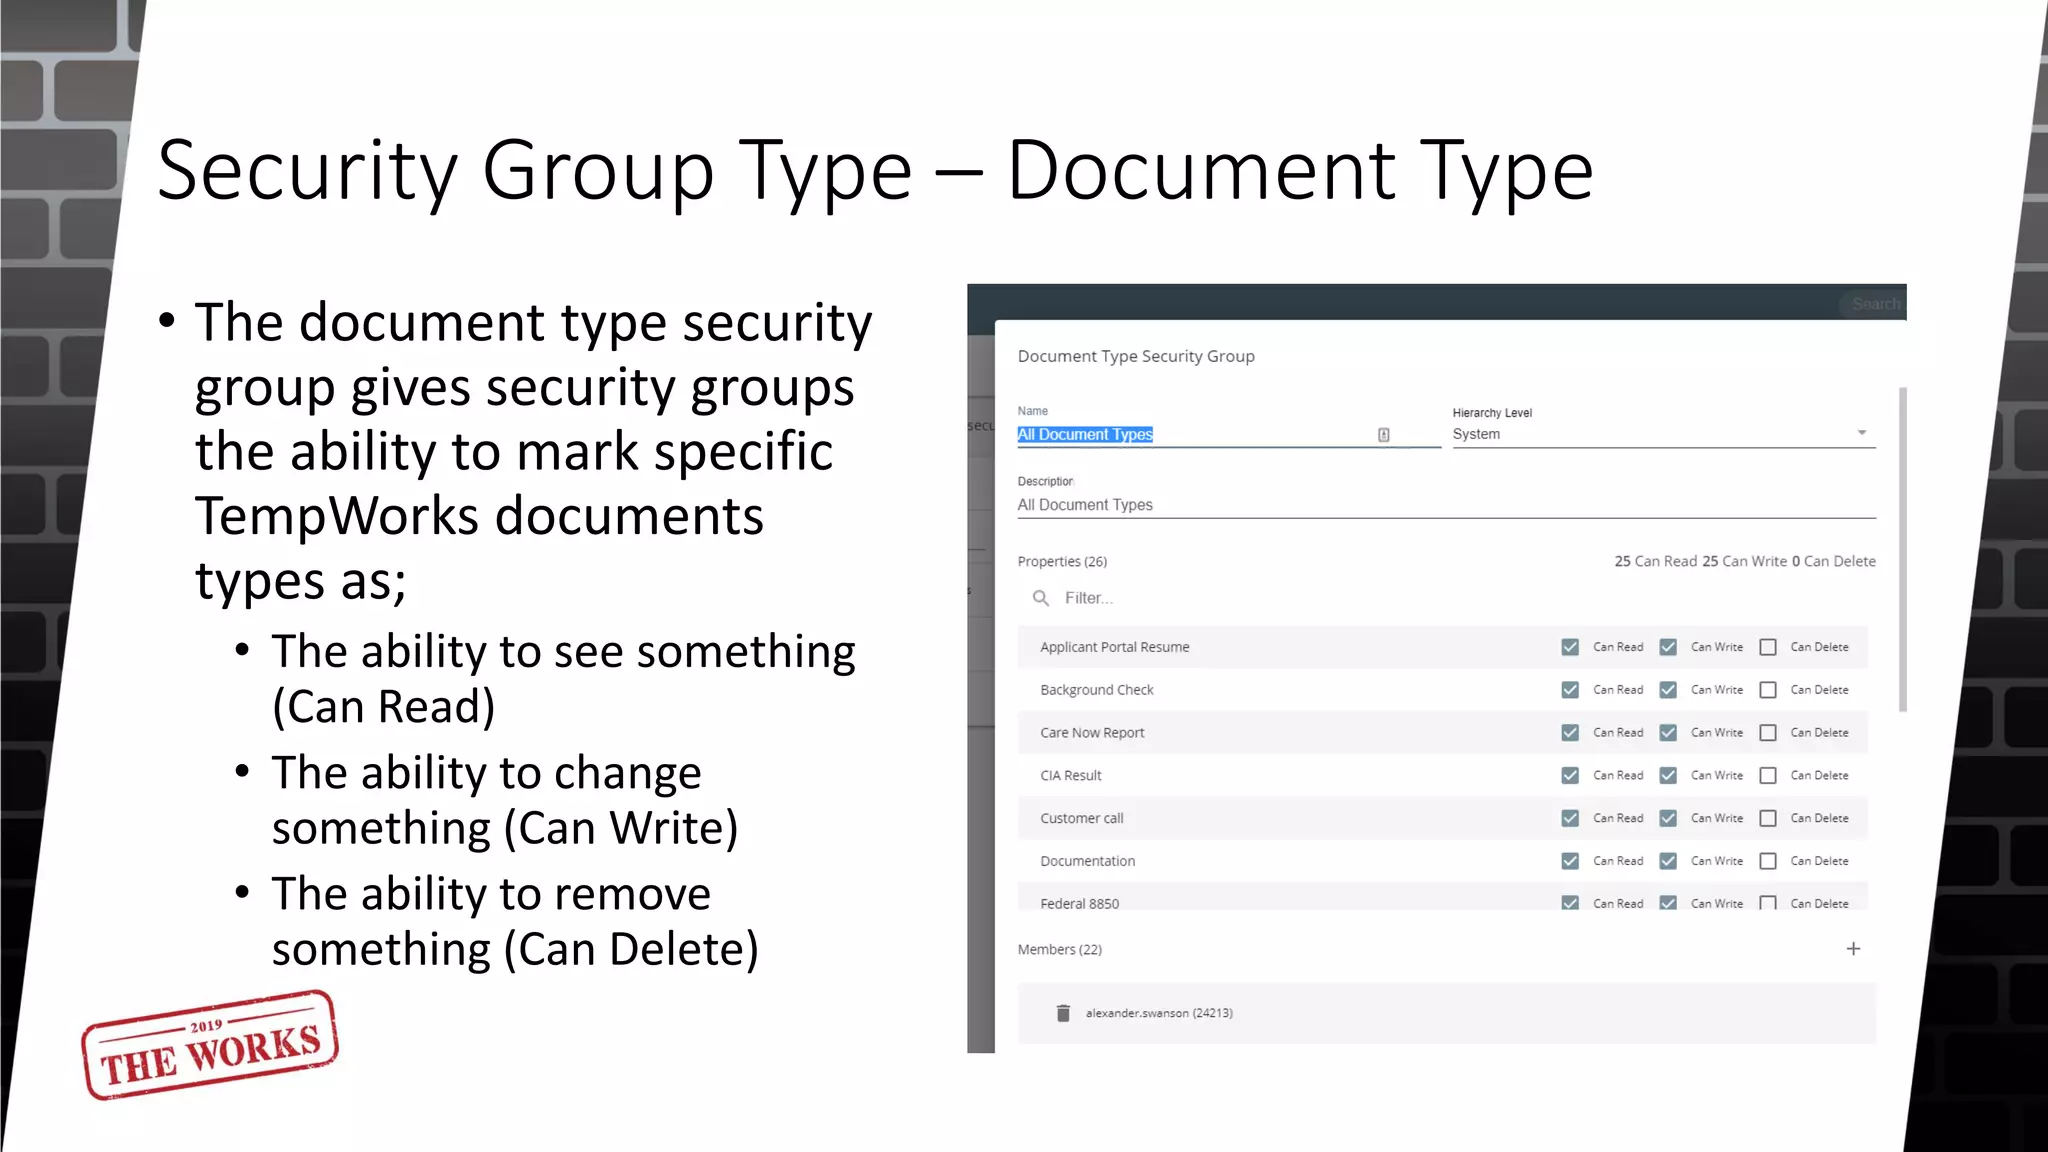This screenshot has height=1152, width=2048.
Task: Click the dialog's vertical scrollbar
Action: (1902, 549)
